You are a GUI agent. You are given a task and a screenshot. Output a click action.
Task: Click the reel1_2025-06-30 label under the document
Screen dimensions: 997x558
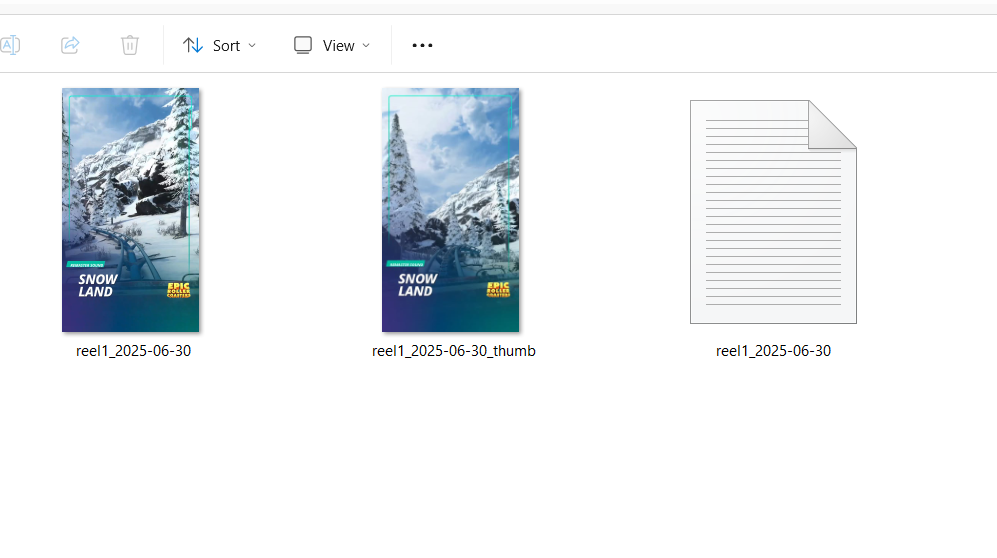[x=773, y=351]
